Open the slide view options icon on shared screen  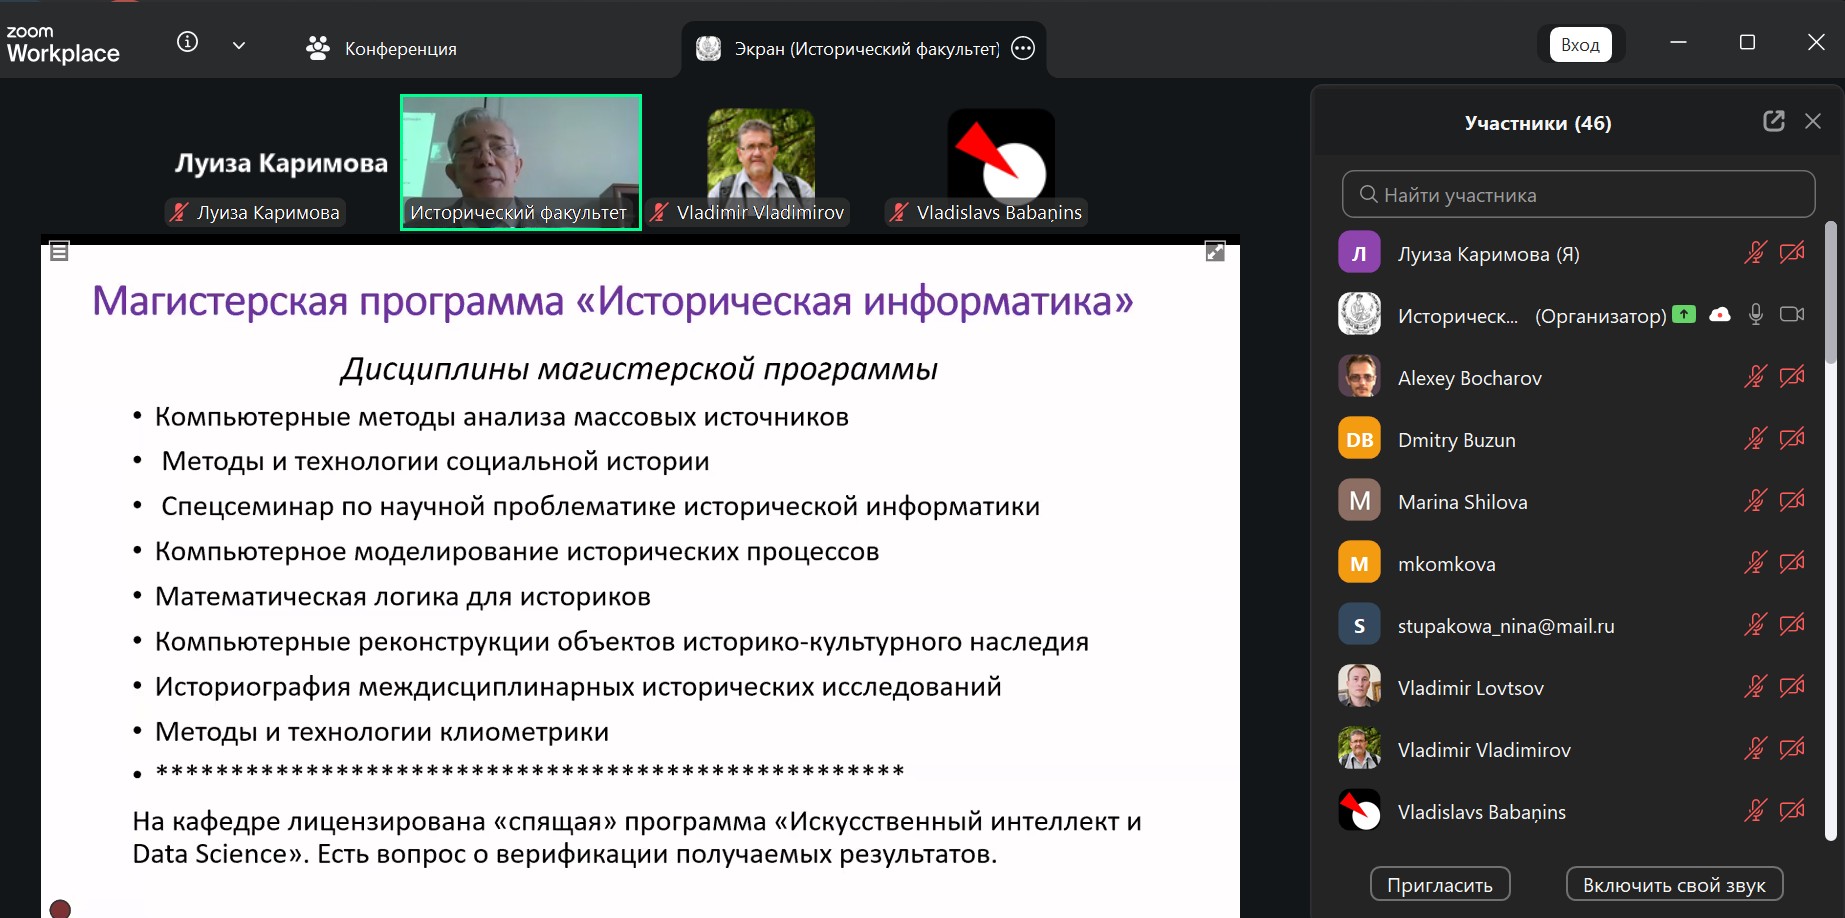tap(59, 251)
